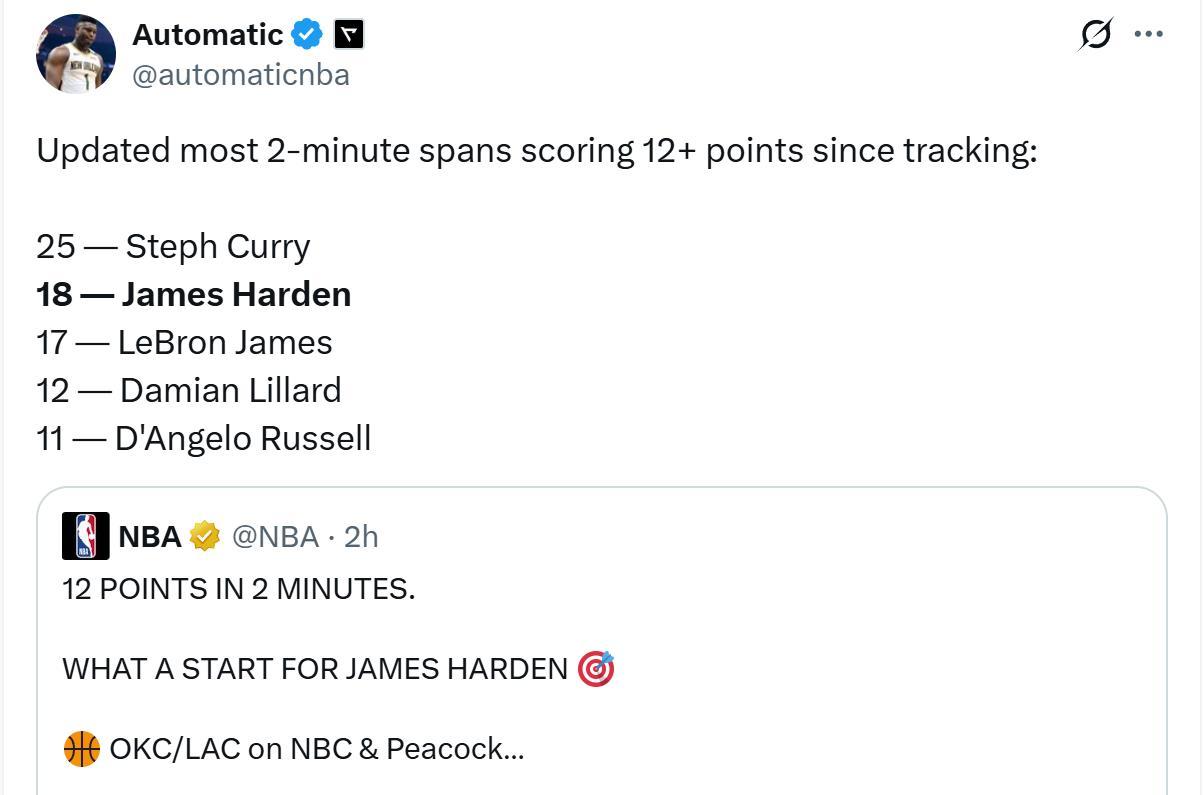Open the NBA account name in quote
Viewport: 1203px width, 795px height.
(x=150, y=537)
